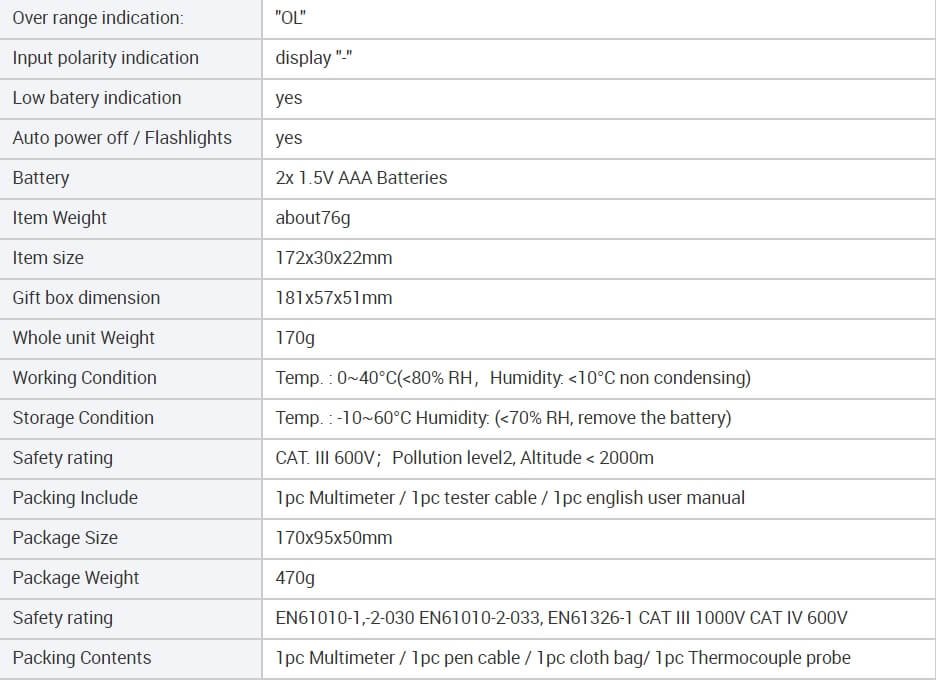Select the "2x 1.5V AAA Batteries" value

tap(362, 178)
